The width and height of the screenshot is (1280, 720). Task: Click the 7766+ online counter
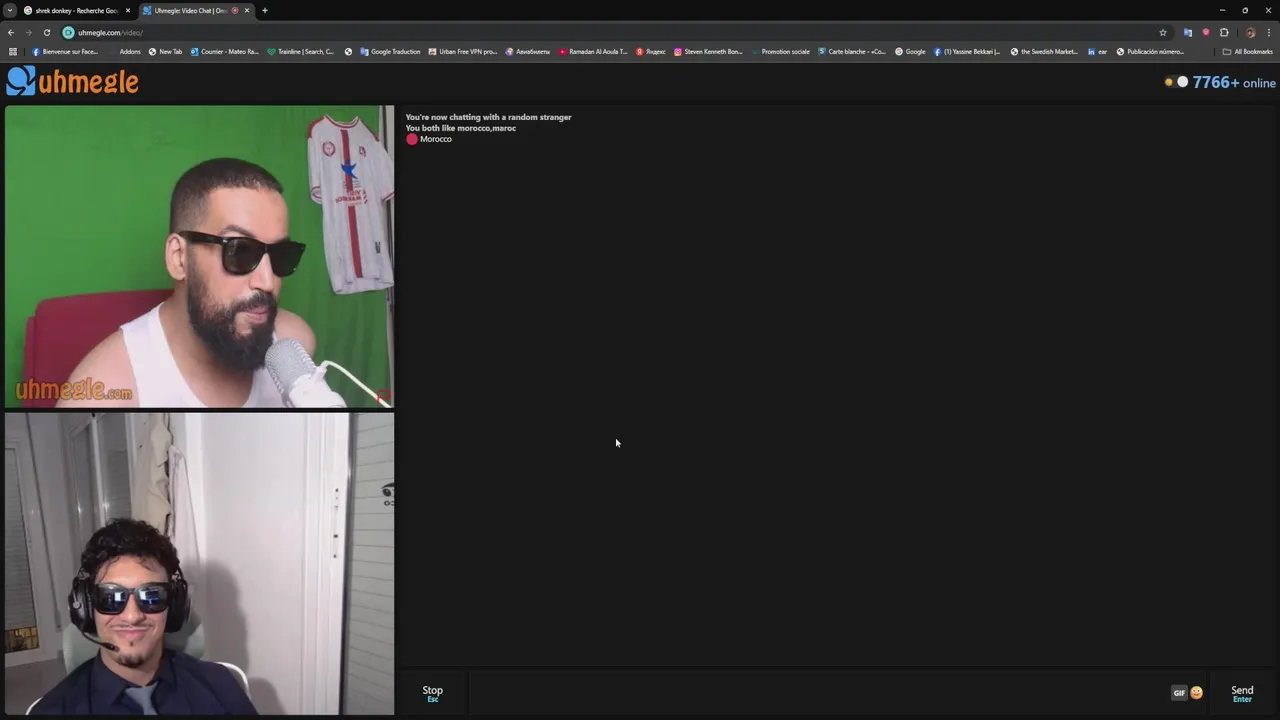click(1234, 82)
